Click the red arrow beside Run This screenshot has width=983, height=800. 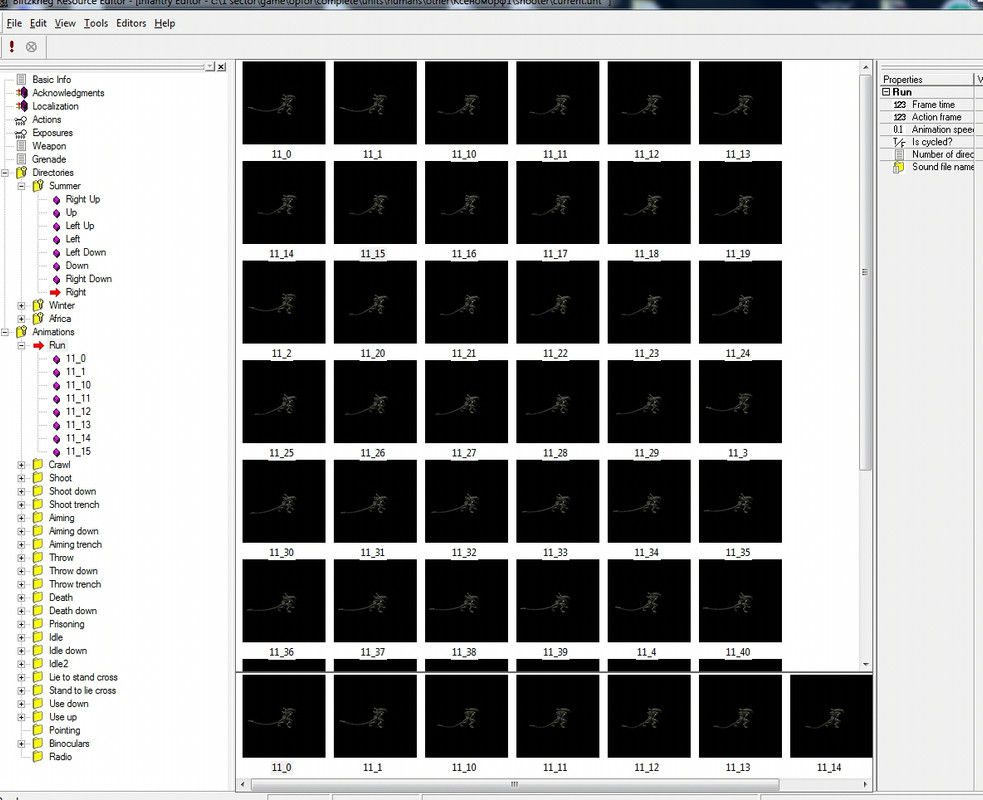39,345
